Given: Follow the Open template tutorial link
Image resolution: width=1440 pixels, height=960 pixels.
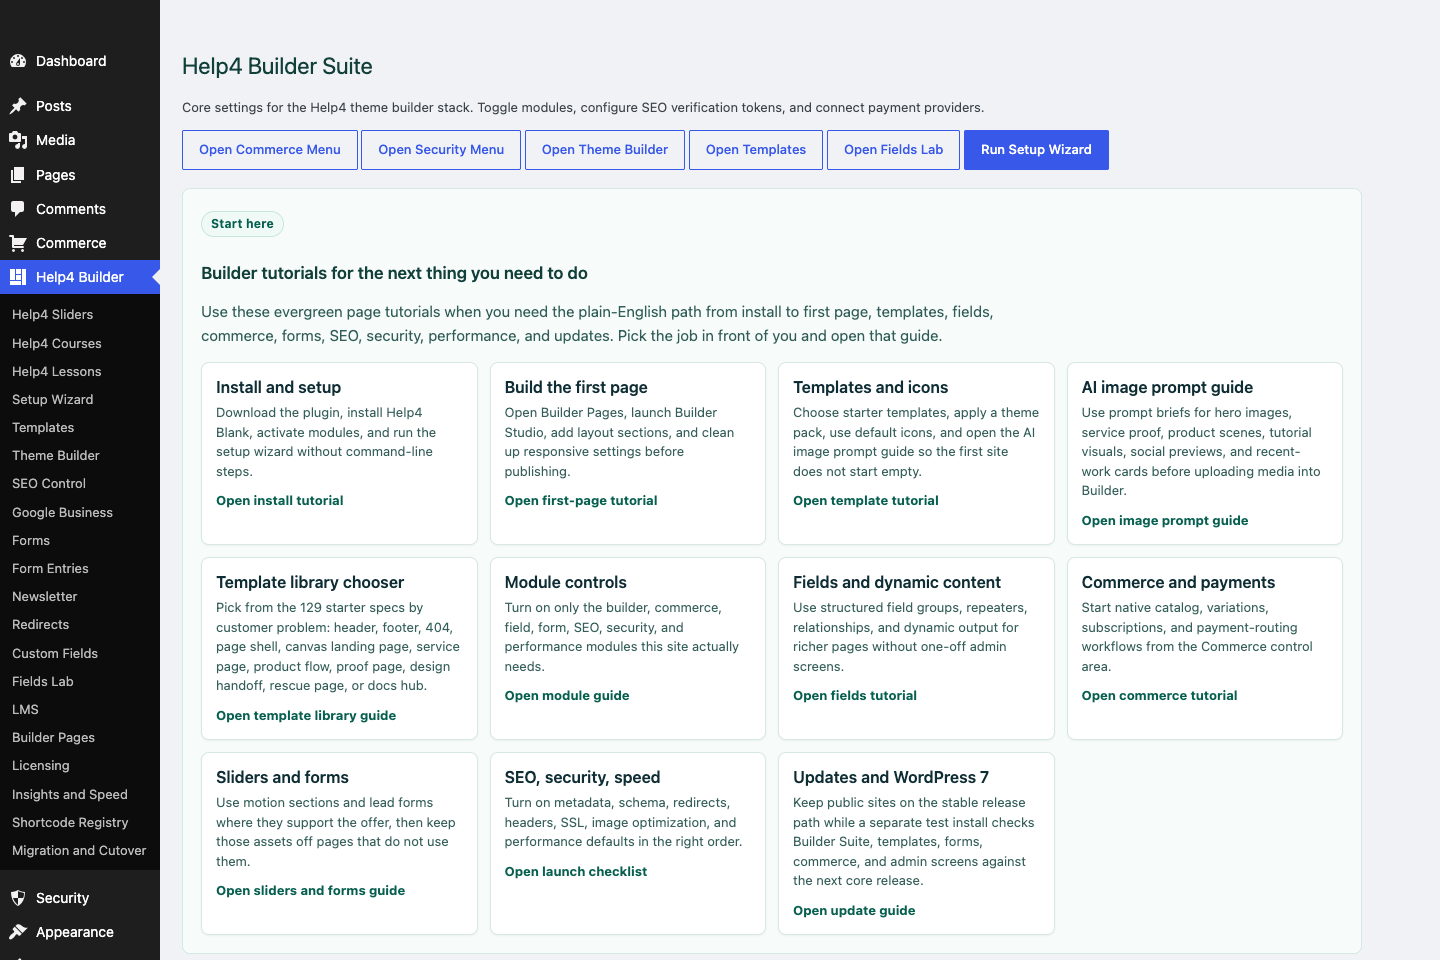Looking at the screenshot, I should click(866, 501).
